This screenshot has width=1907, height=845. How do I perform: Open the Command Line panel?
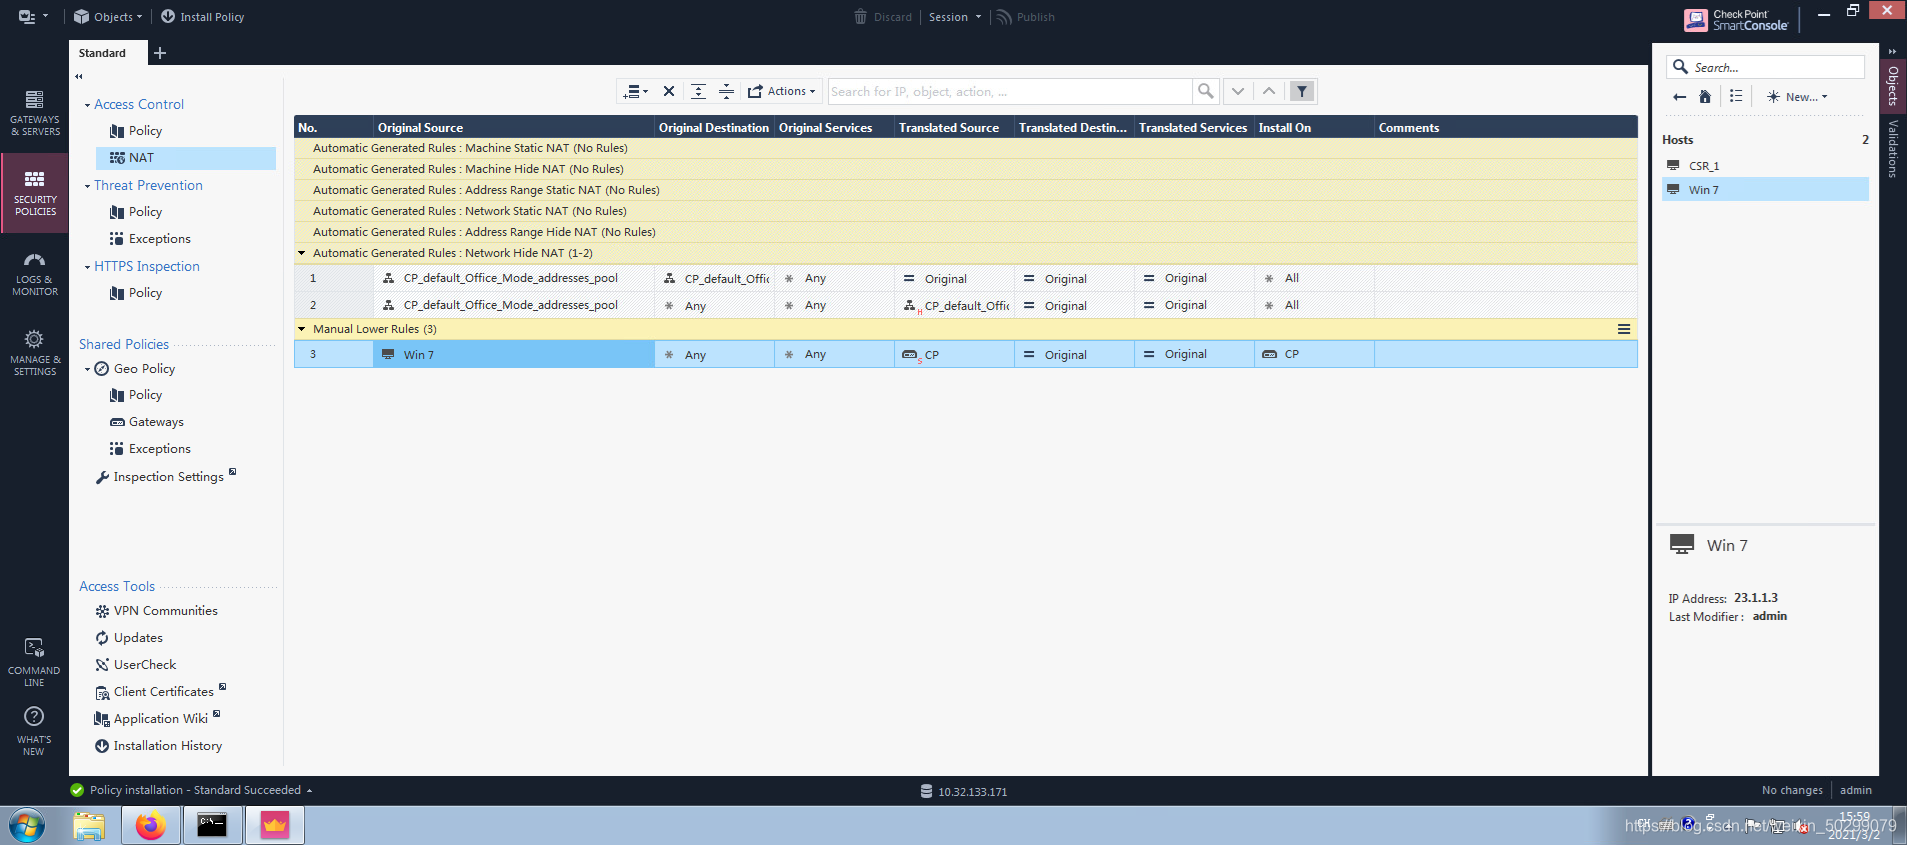pos(34,662)
